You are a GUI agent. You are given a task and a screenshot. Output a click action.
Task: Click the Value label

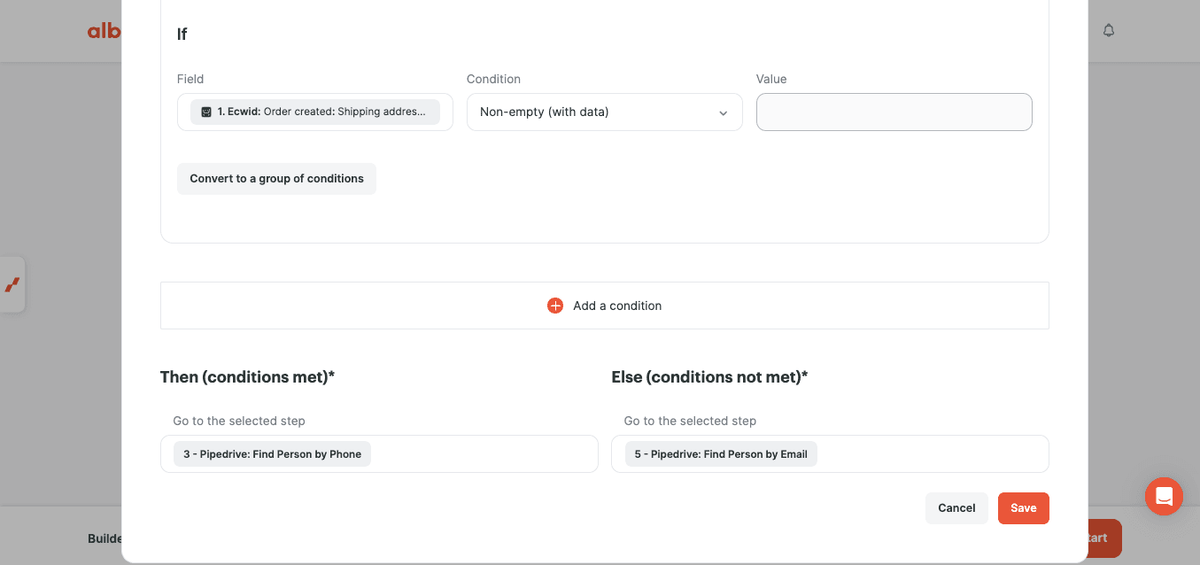point(771,79)
